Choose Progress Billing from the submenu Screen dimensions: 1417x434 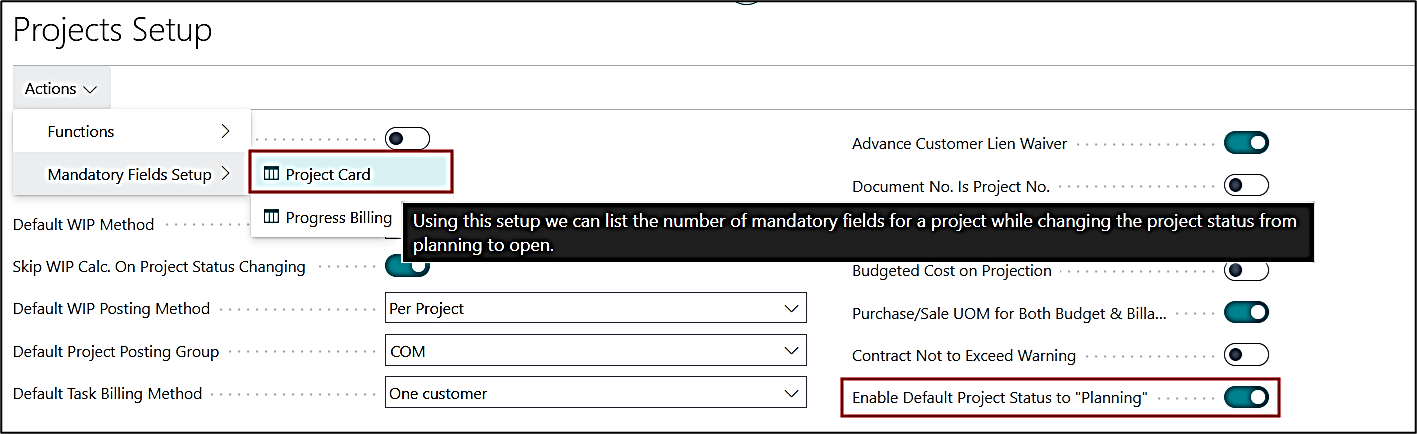[x=338, y=217]
